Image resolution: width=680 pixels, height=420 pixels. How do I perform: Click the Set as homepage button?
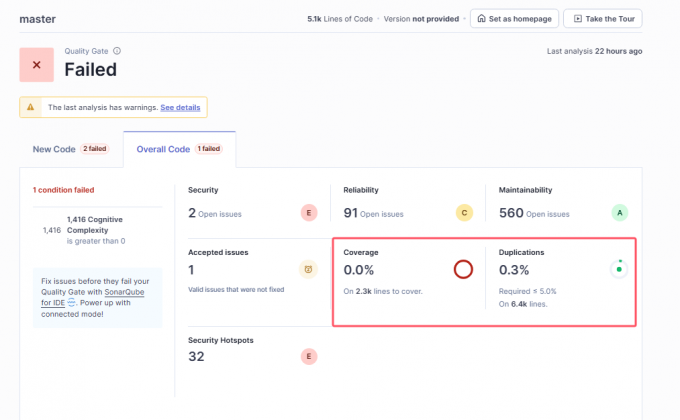[x=514, y=19]
